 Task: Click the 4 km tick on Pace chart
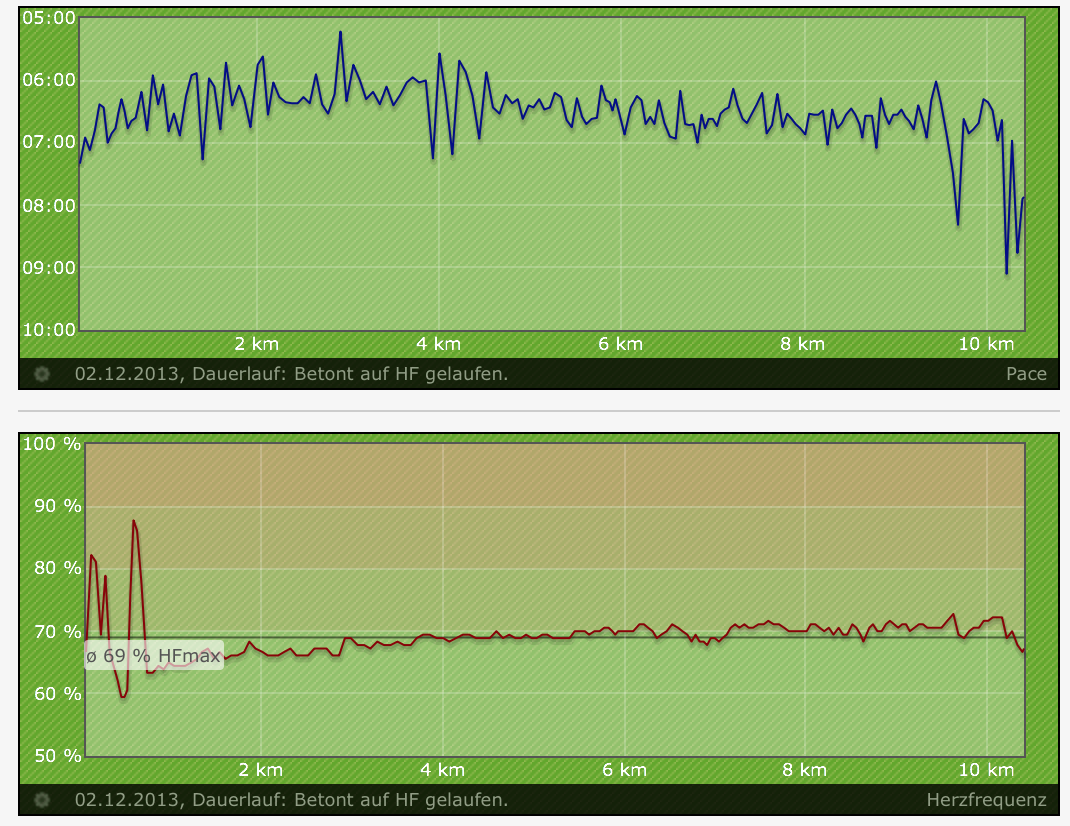pyautogui.click(x=439, y=344)
